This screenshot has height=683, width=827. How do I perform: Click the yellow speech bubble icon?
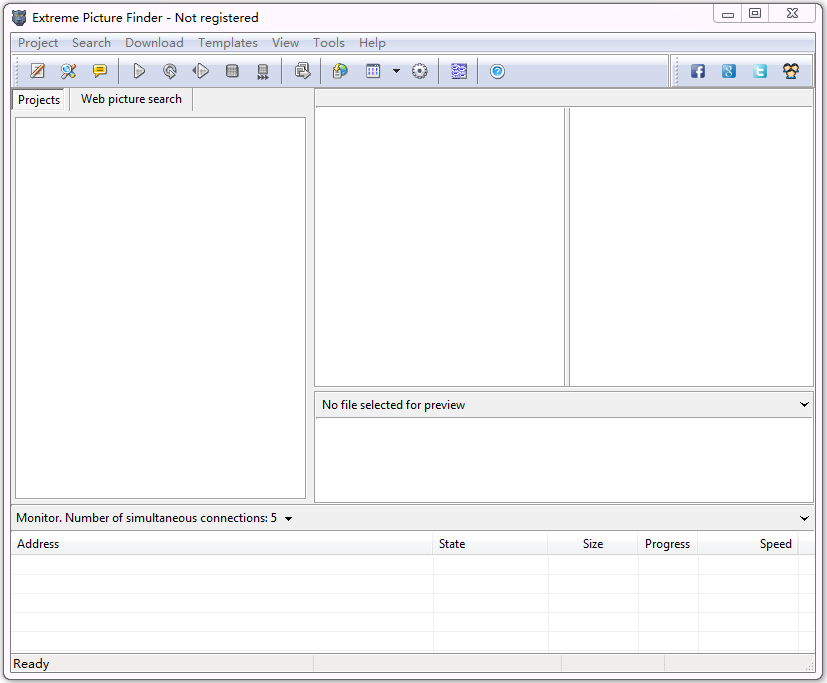99,71
